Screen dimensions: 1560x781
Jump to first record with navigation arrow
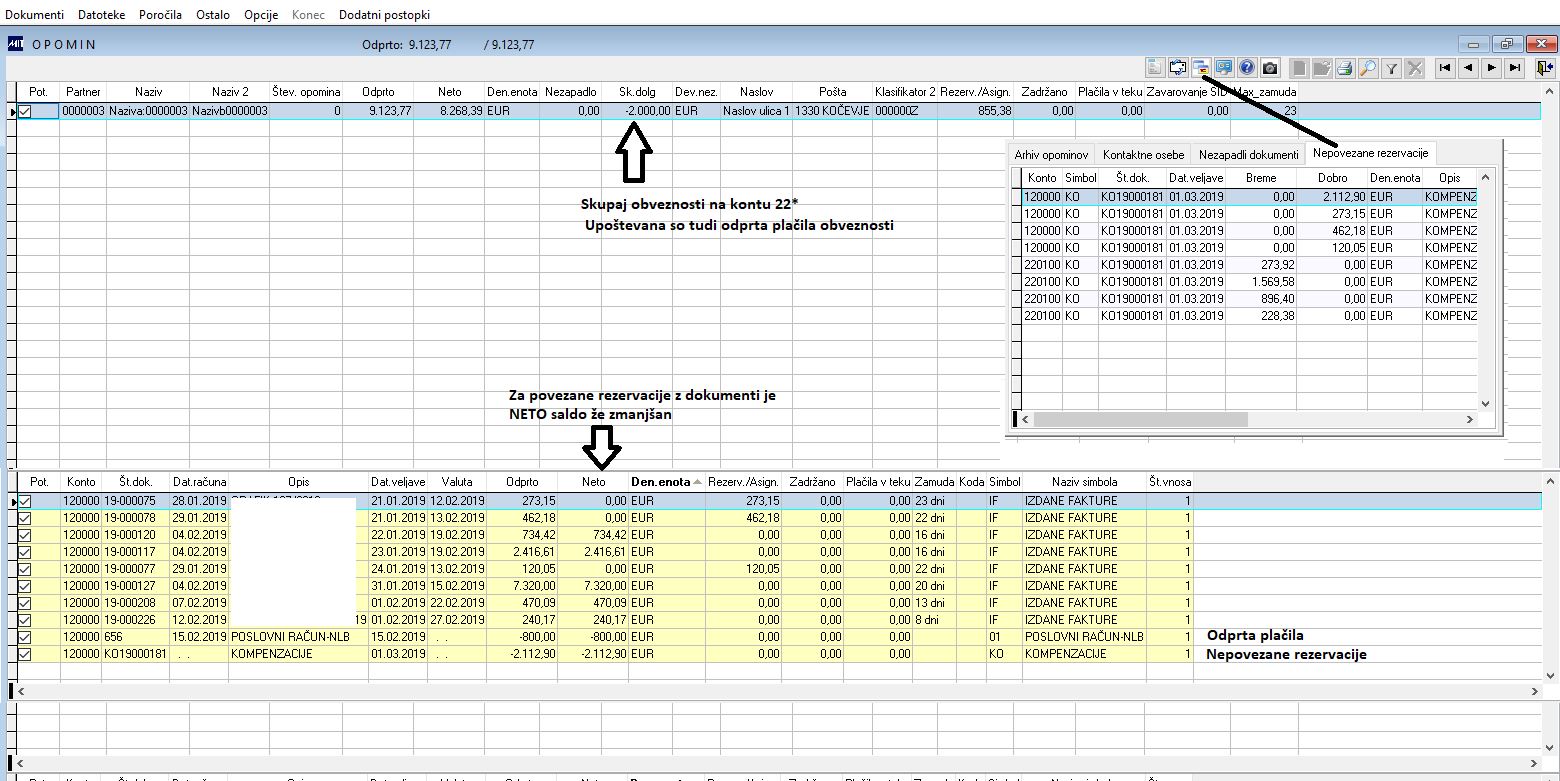pyautogui.click(x=1445, y=67)
